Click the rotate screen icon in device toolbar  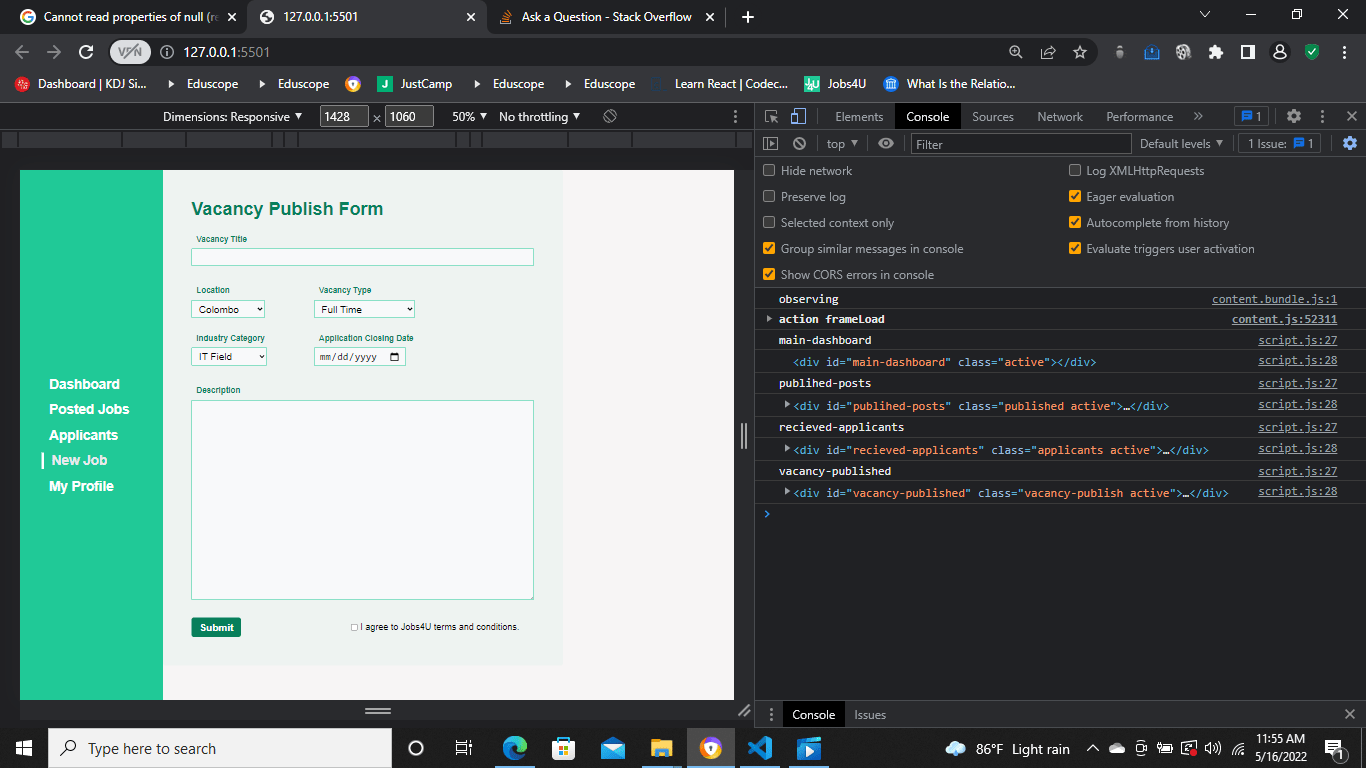tap(609, 116)
